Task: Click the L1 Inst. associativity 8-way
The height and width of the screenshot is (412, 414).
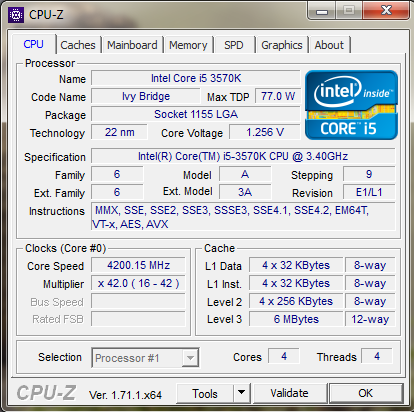Action: [x=370, y=283]
